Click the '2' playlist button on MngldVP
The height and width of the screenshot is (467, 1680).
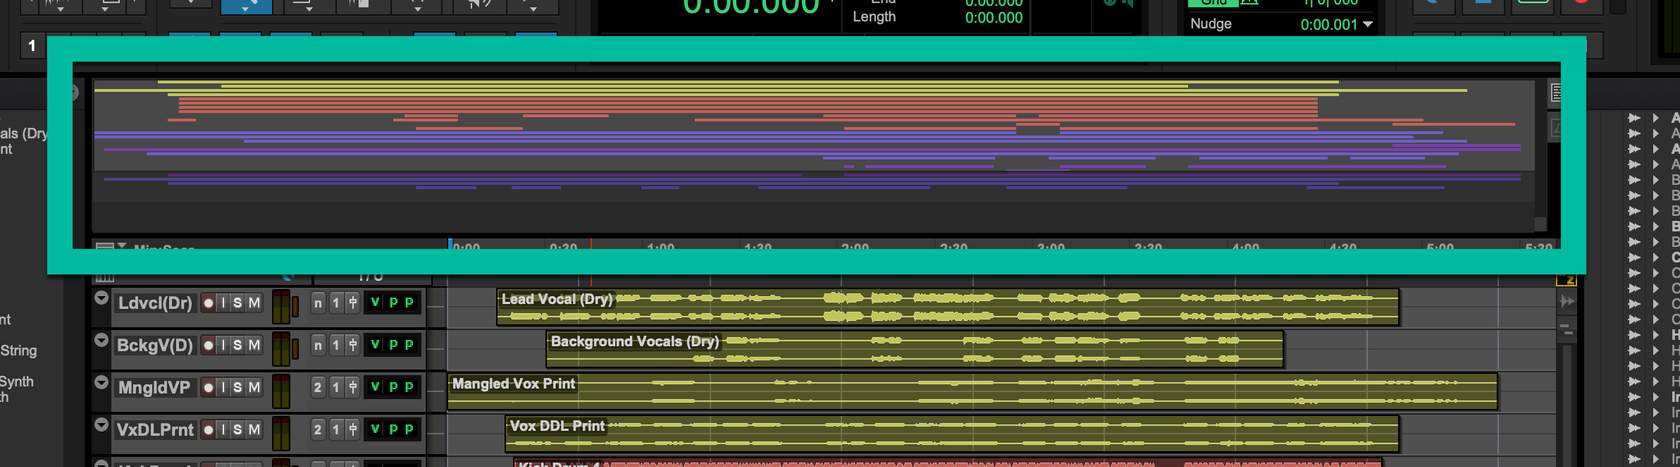click(318, 387)
